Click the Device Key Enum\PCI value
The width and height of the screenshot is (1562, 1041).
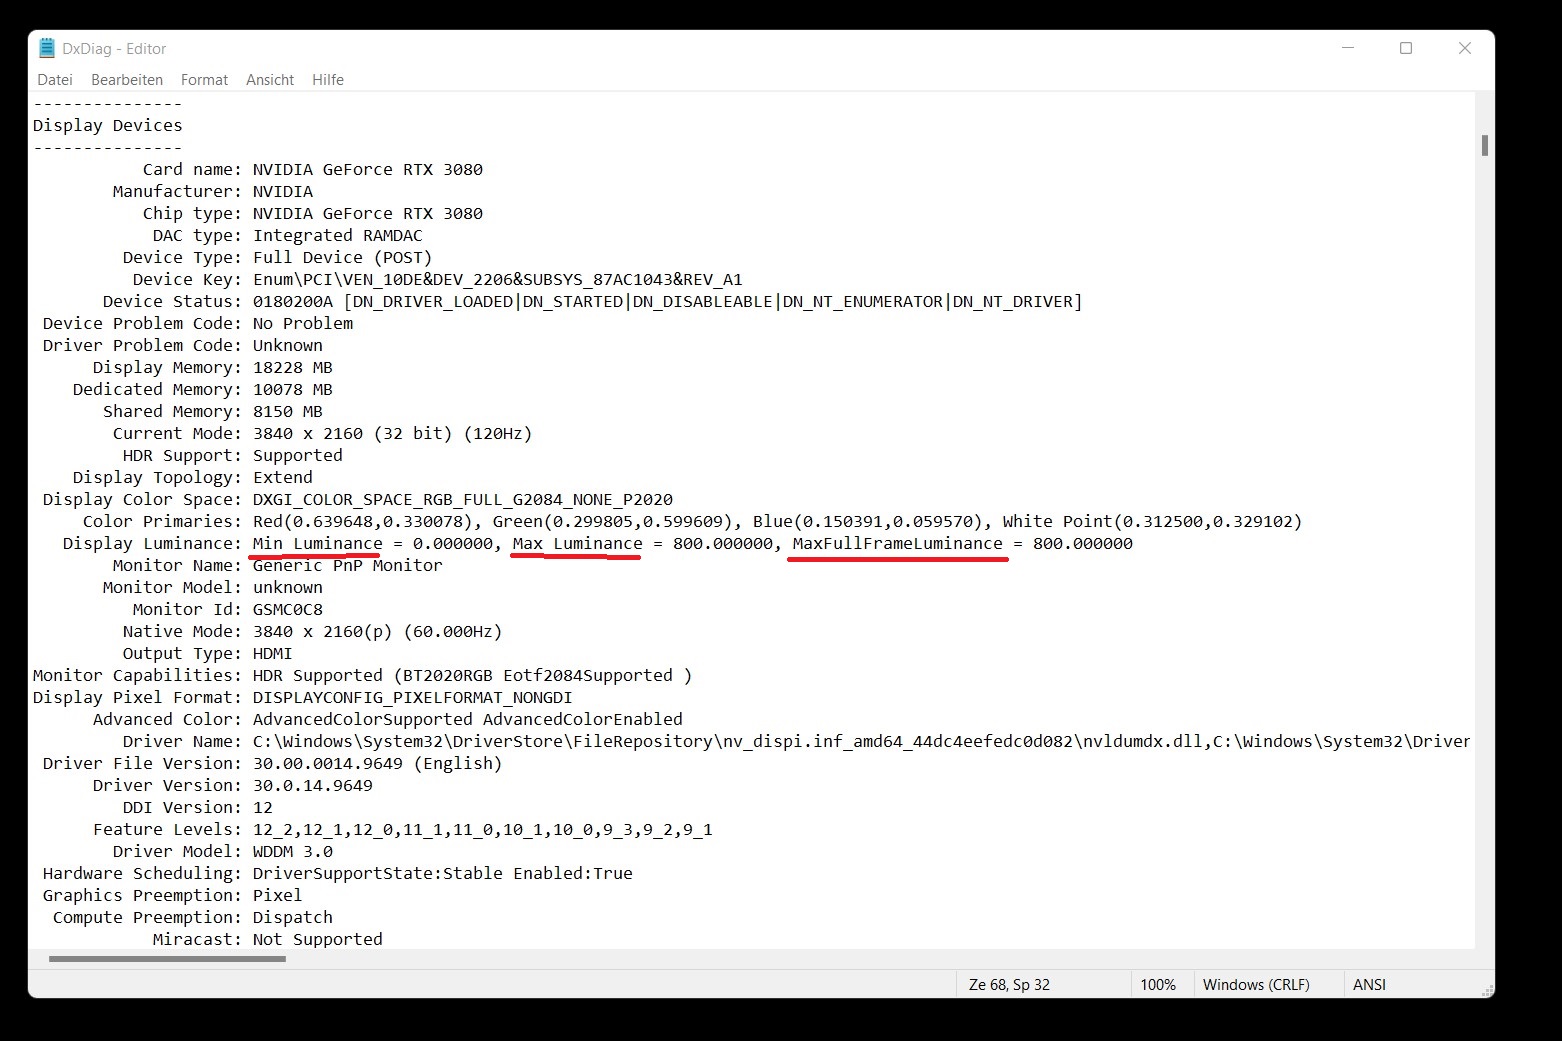pos(498,279)
